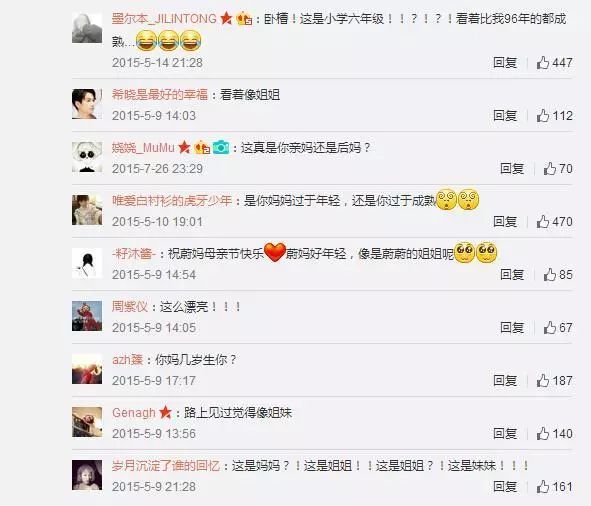591x506 pixels.
Task: Like 周紫仪's comment with 67 likes
Action: (x=550, y=327)
